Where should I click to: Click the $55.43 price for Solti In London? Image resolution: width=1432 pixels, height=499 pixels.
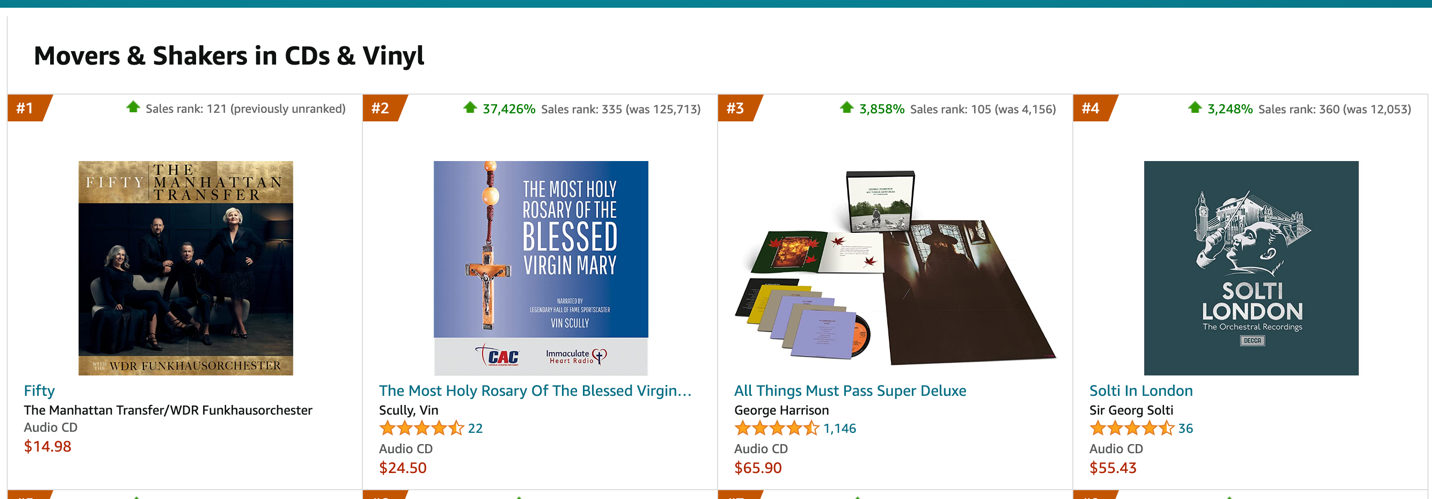click(1113, 468)
